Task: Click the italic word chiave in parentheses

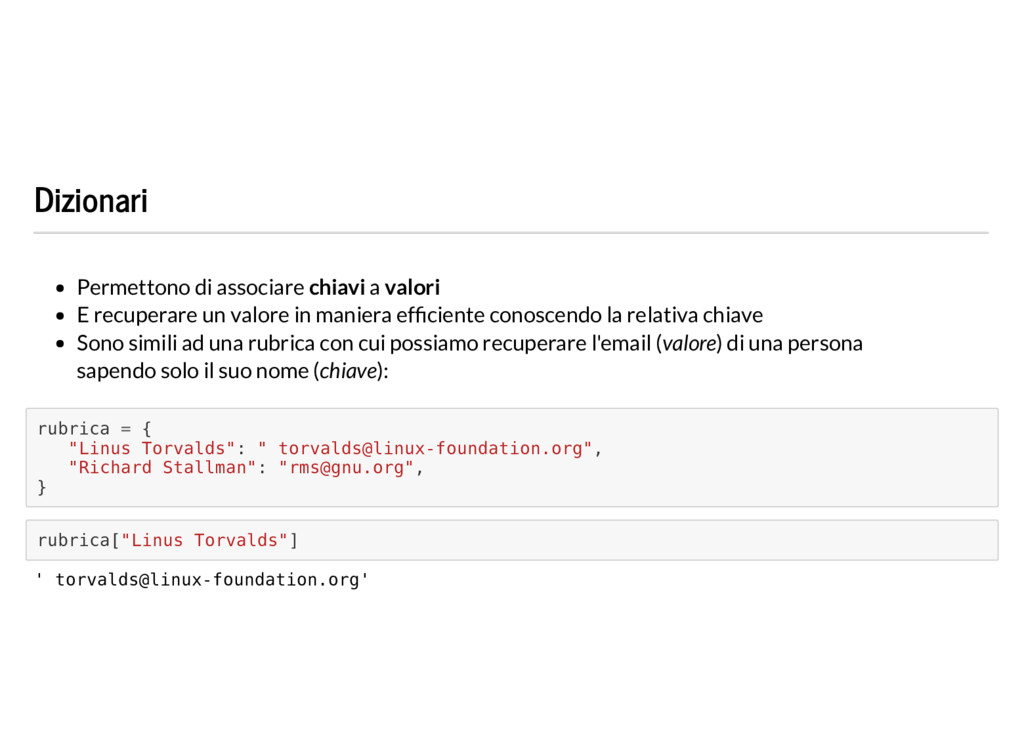Action: click(349, 371)
